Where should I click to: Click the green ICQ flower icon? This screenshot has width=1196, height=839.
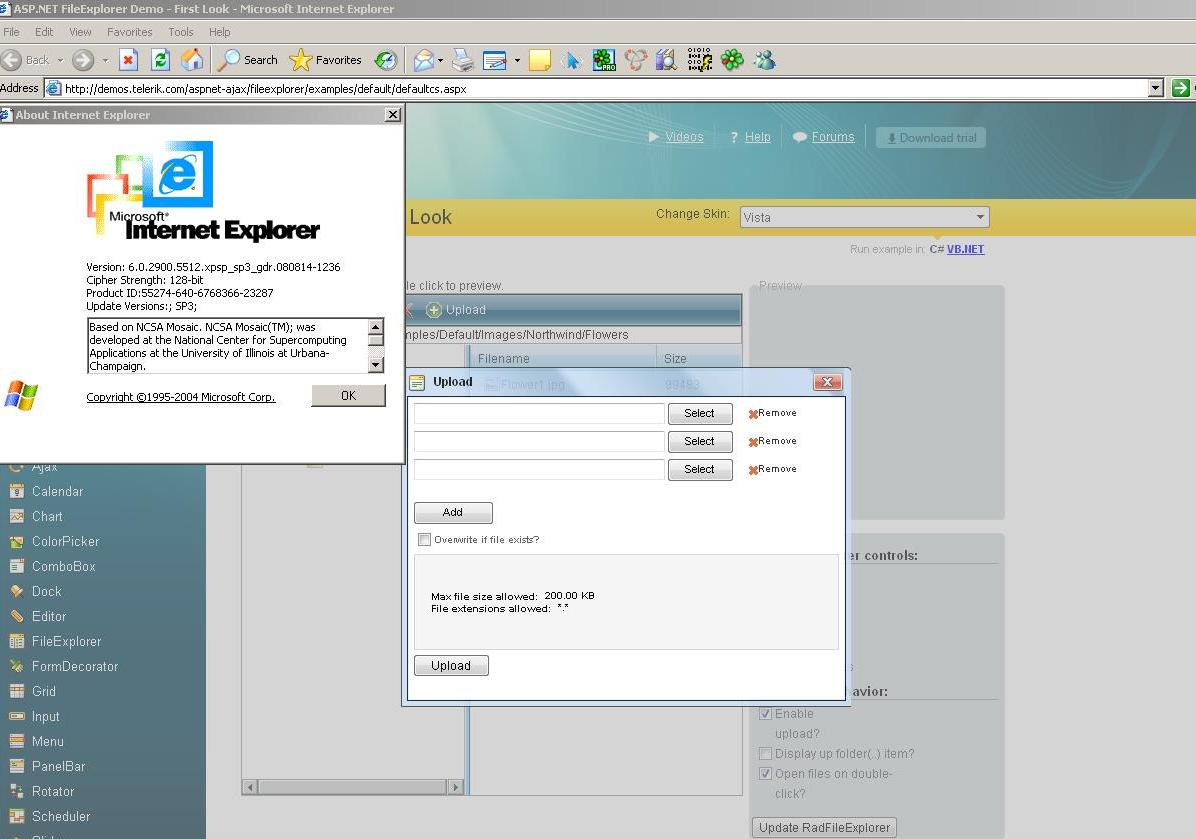(x=732, y=59)
